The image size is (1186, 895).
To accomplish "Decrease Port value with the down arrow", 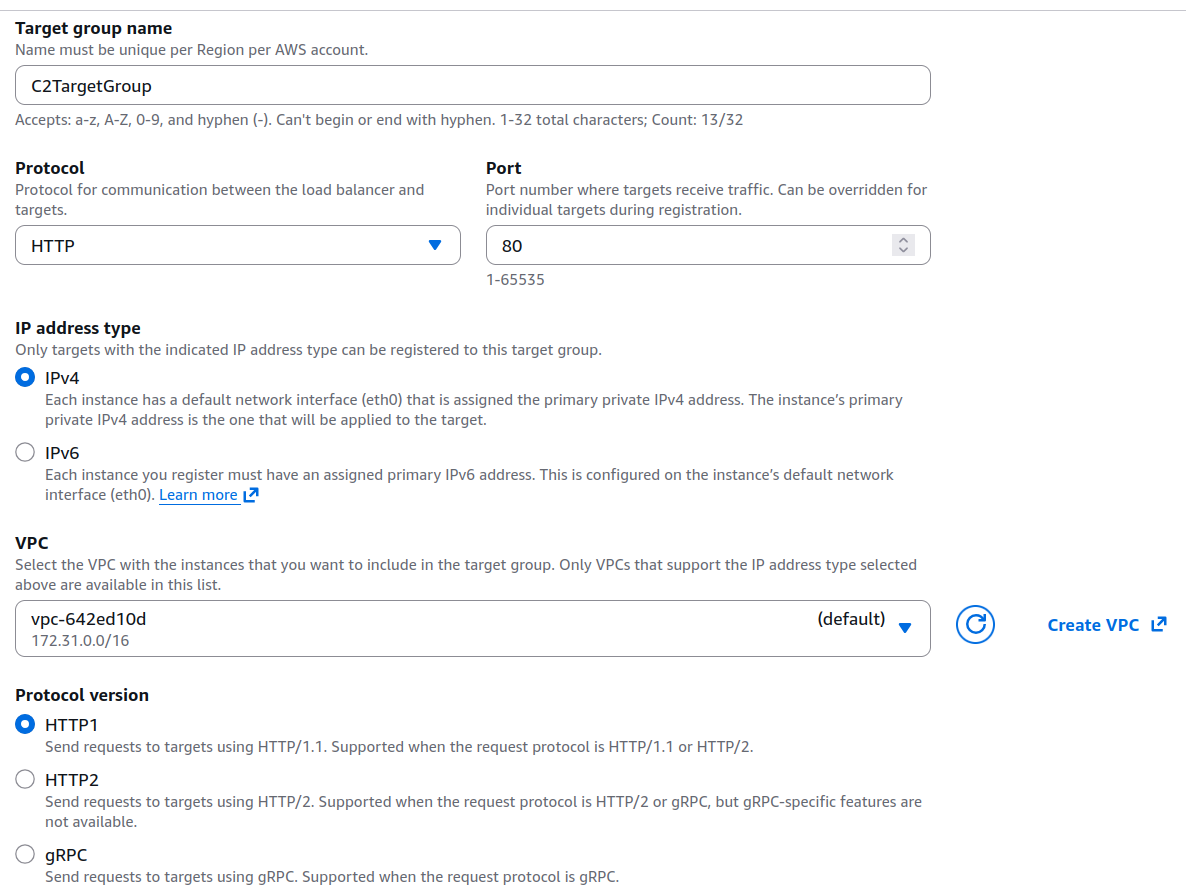I will point(904,250).
